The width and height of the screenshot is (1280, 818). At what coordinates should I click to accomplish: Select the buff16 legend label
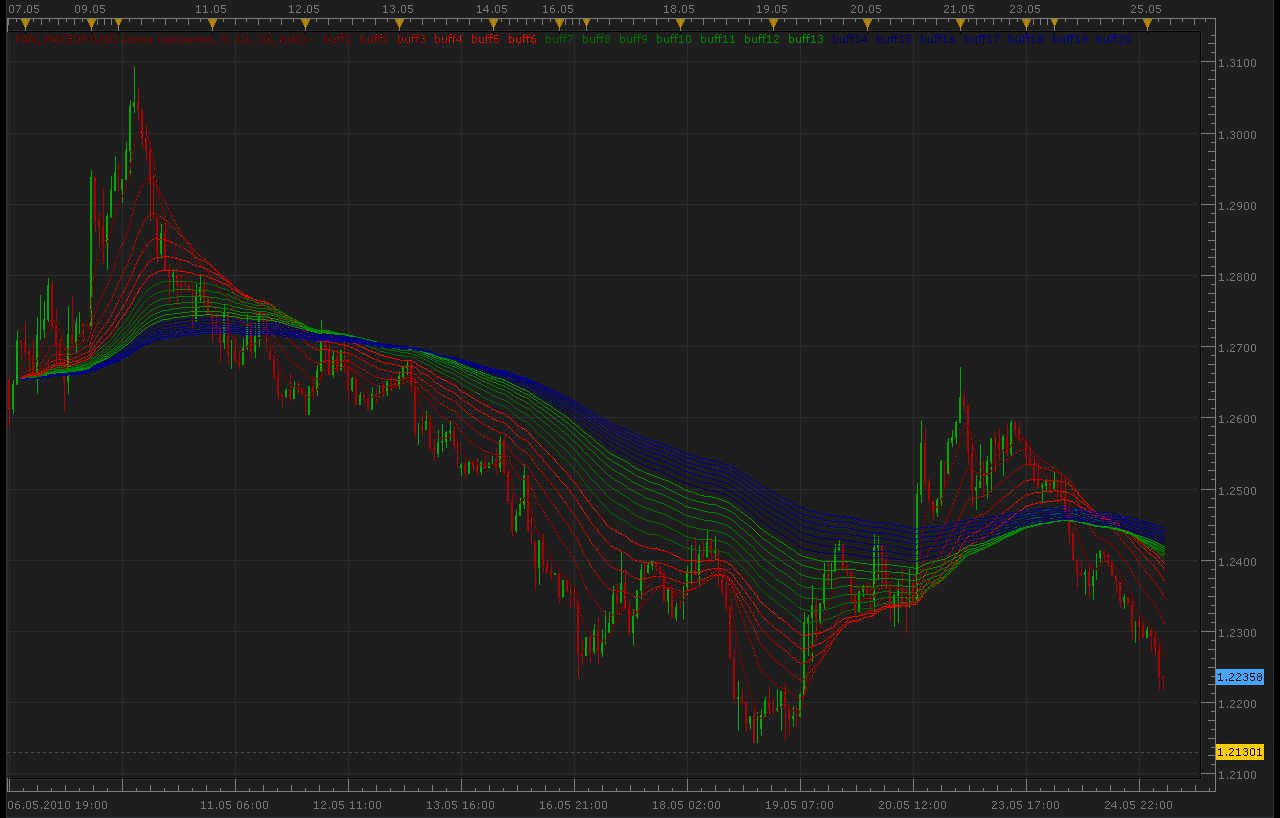click(938, 39)
